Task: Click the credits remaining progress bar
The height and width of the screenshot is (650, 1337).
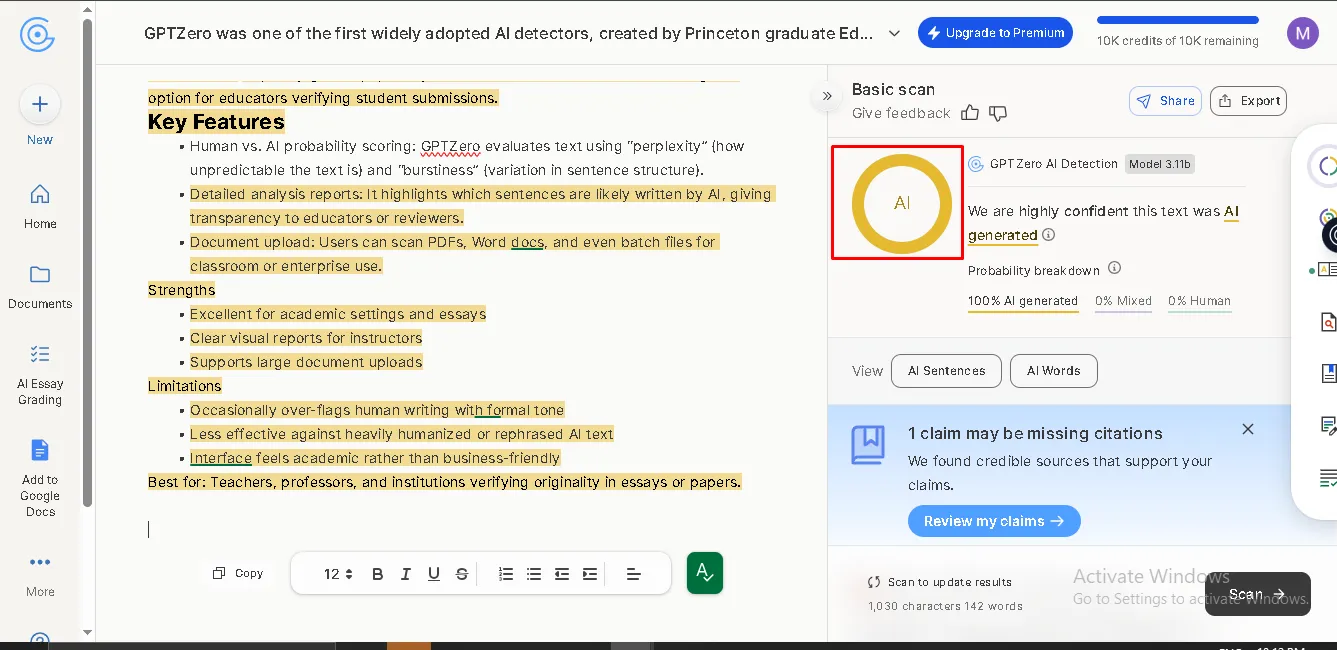Action: click(x=1177, y=20)
